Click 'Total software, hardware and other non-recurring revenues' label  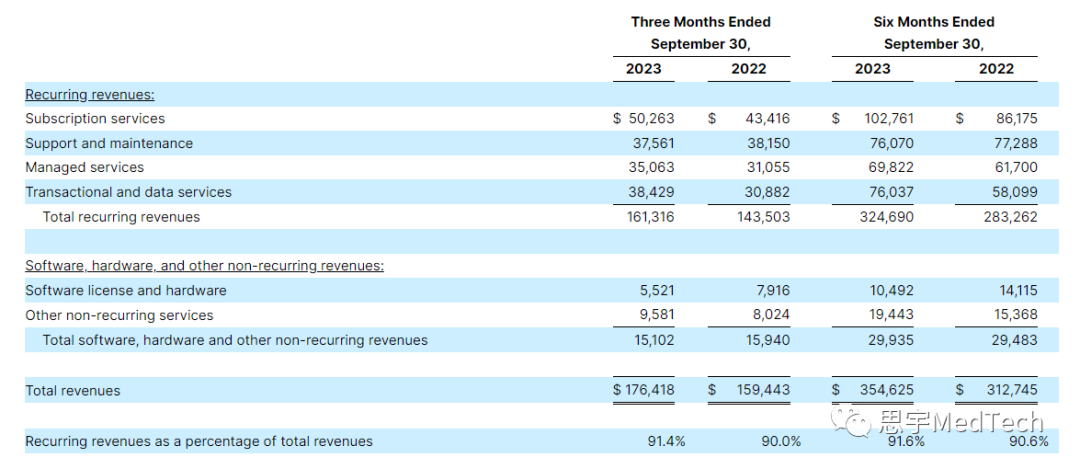[x=235, y=340]
